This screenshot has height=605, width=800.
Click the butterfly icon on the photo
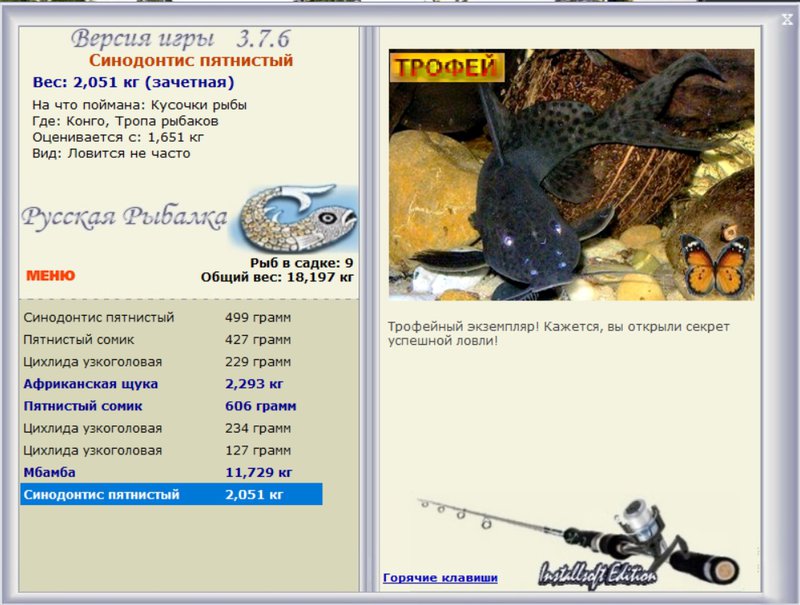[716, 264]
